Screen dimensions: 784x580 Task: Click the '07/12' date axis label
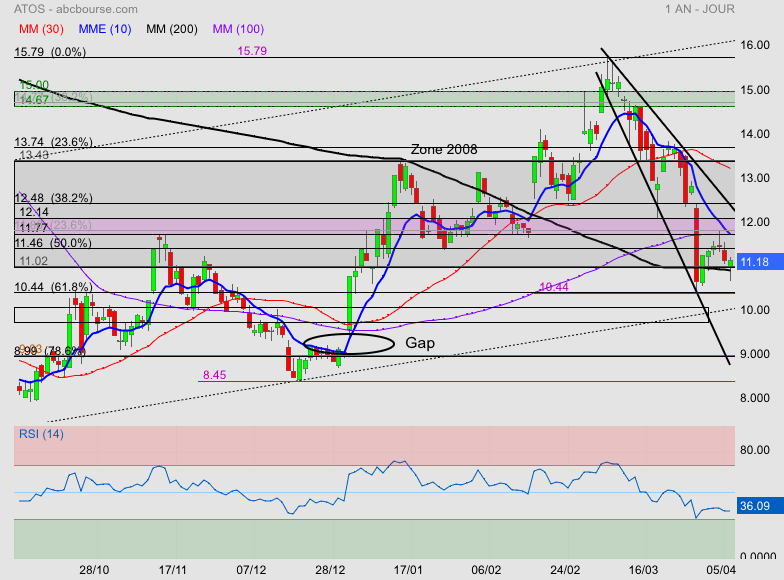251,570
